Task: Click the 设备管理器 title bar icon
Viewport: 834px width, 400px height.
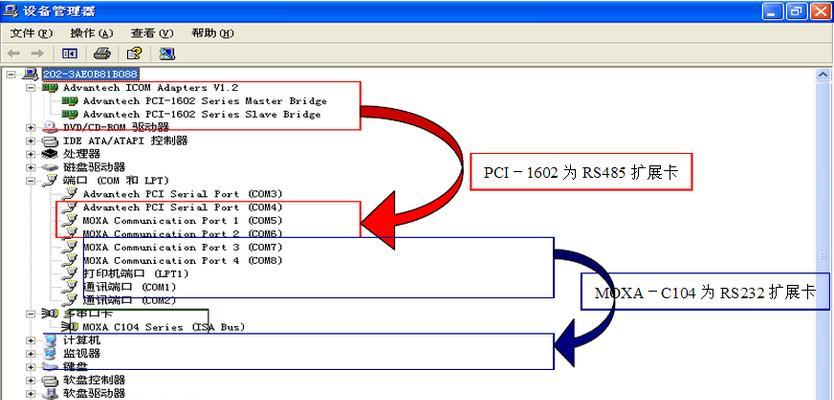Action: pos(11,10)
